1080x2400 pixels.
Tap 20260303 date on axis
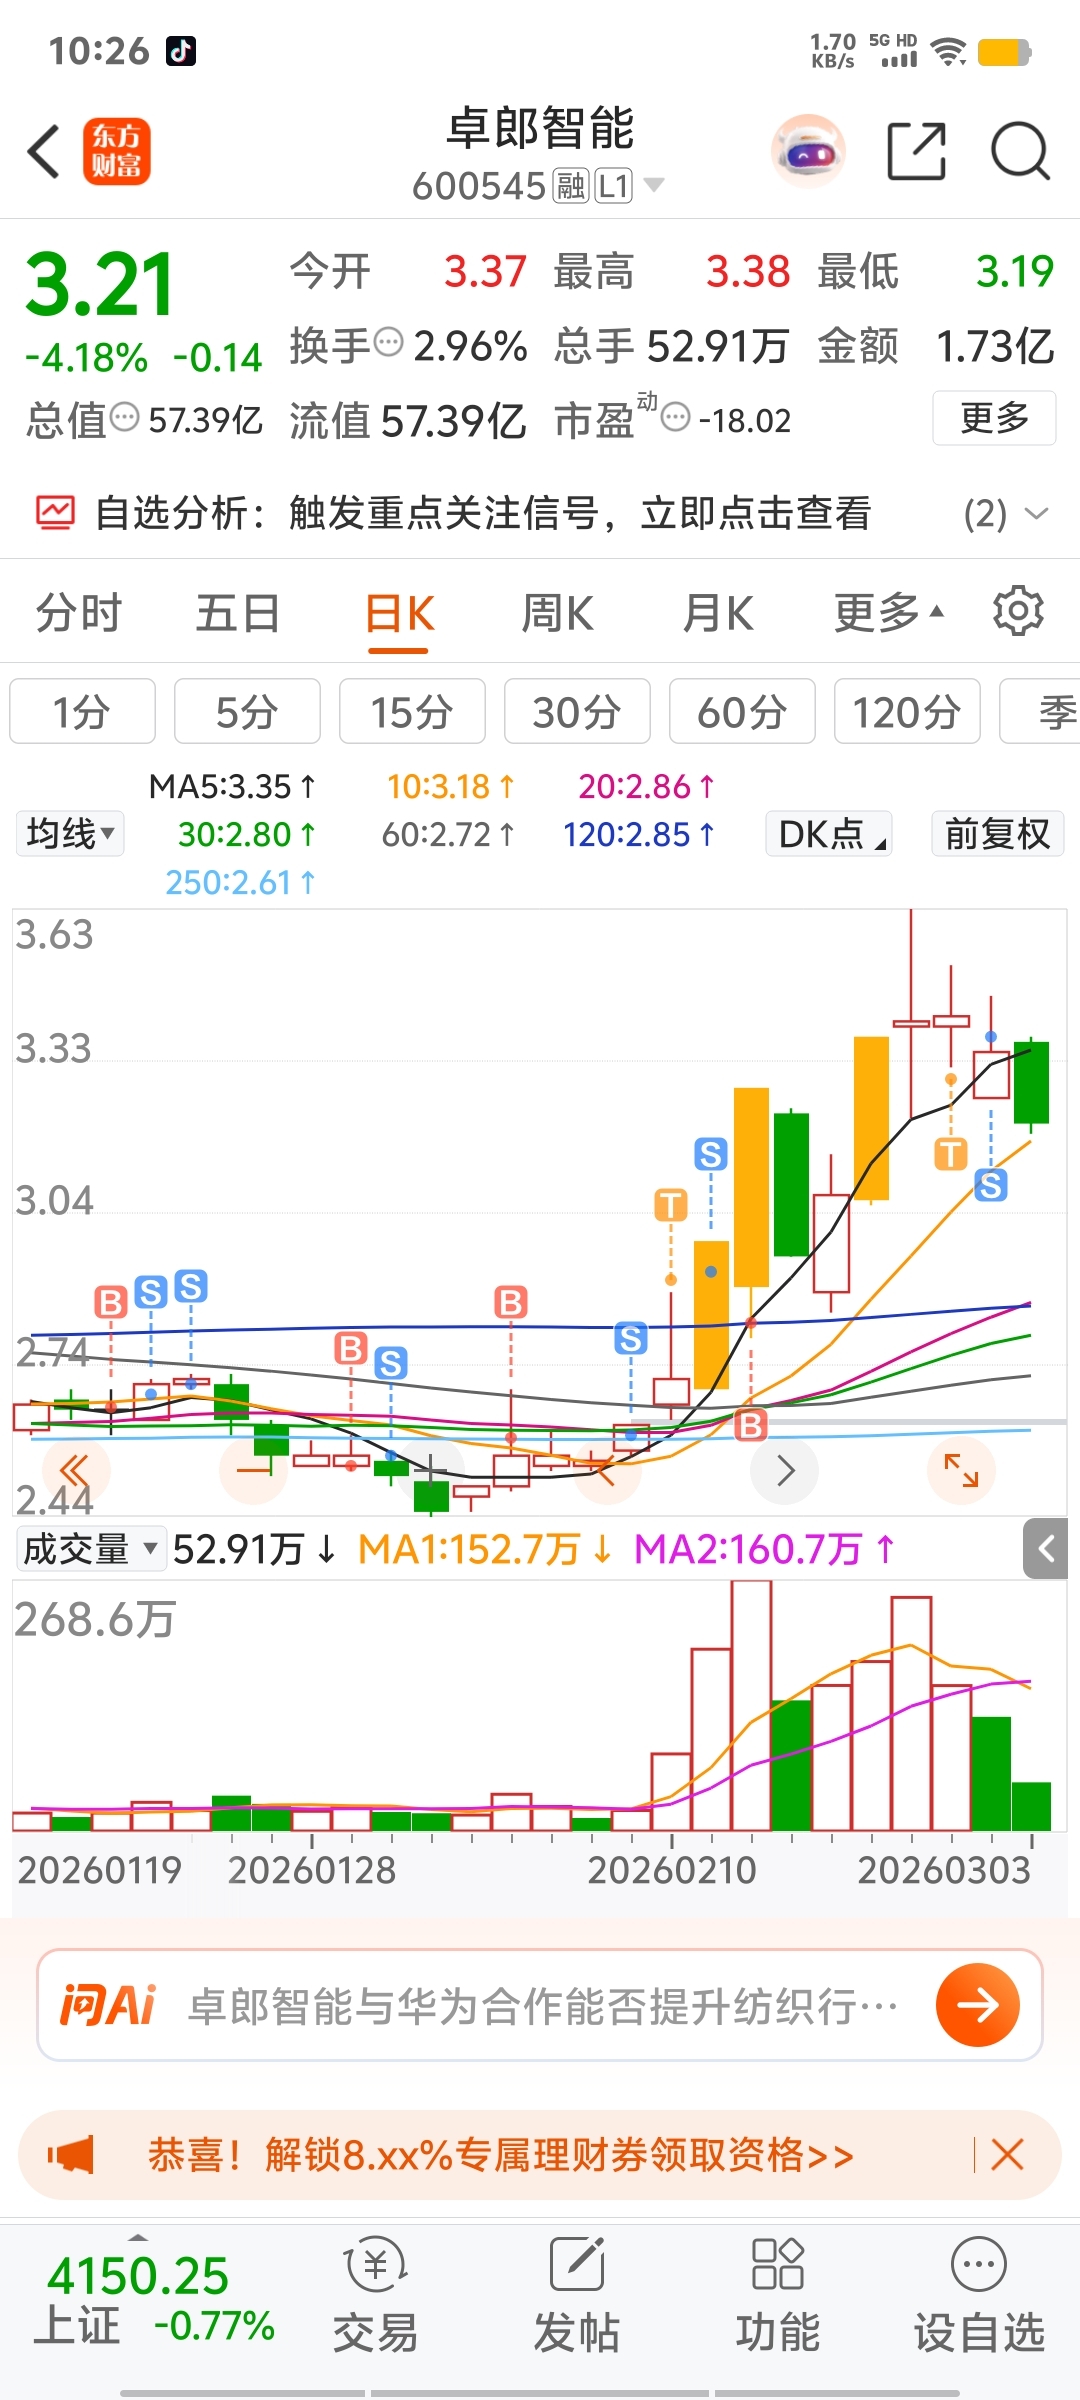(944, 1870)
